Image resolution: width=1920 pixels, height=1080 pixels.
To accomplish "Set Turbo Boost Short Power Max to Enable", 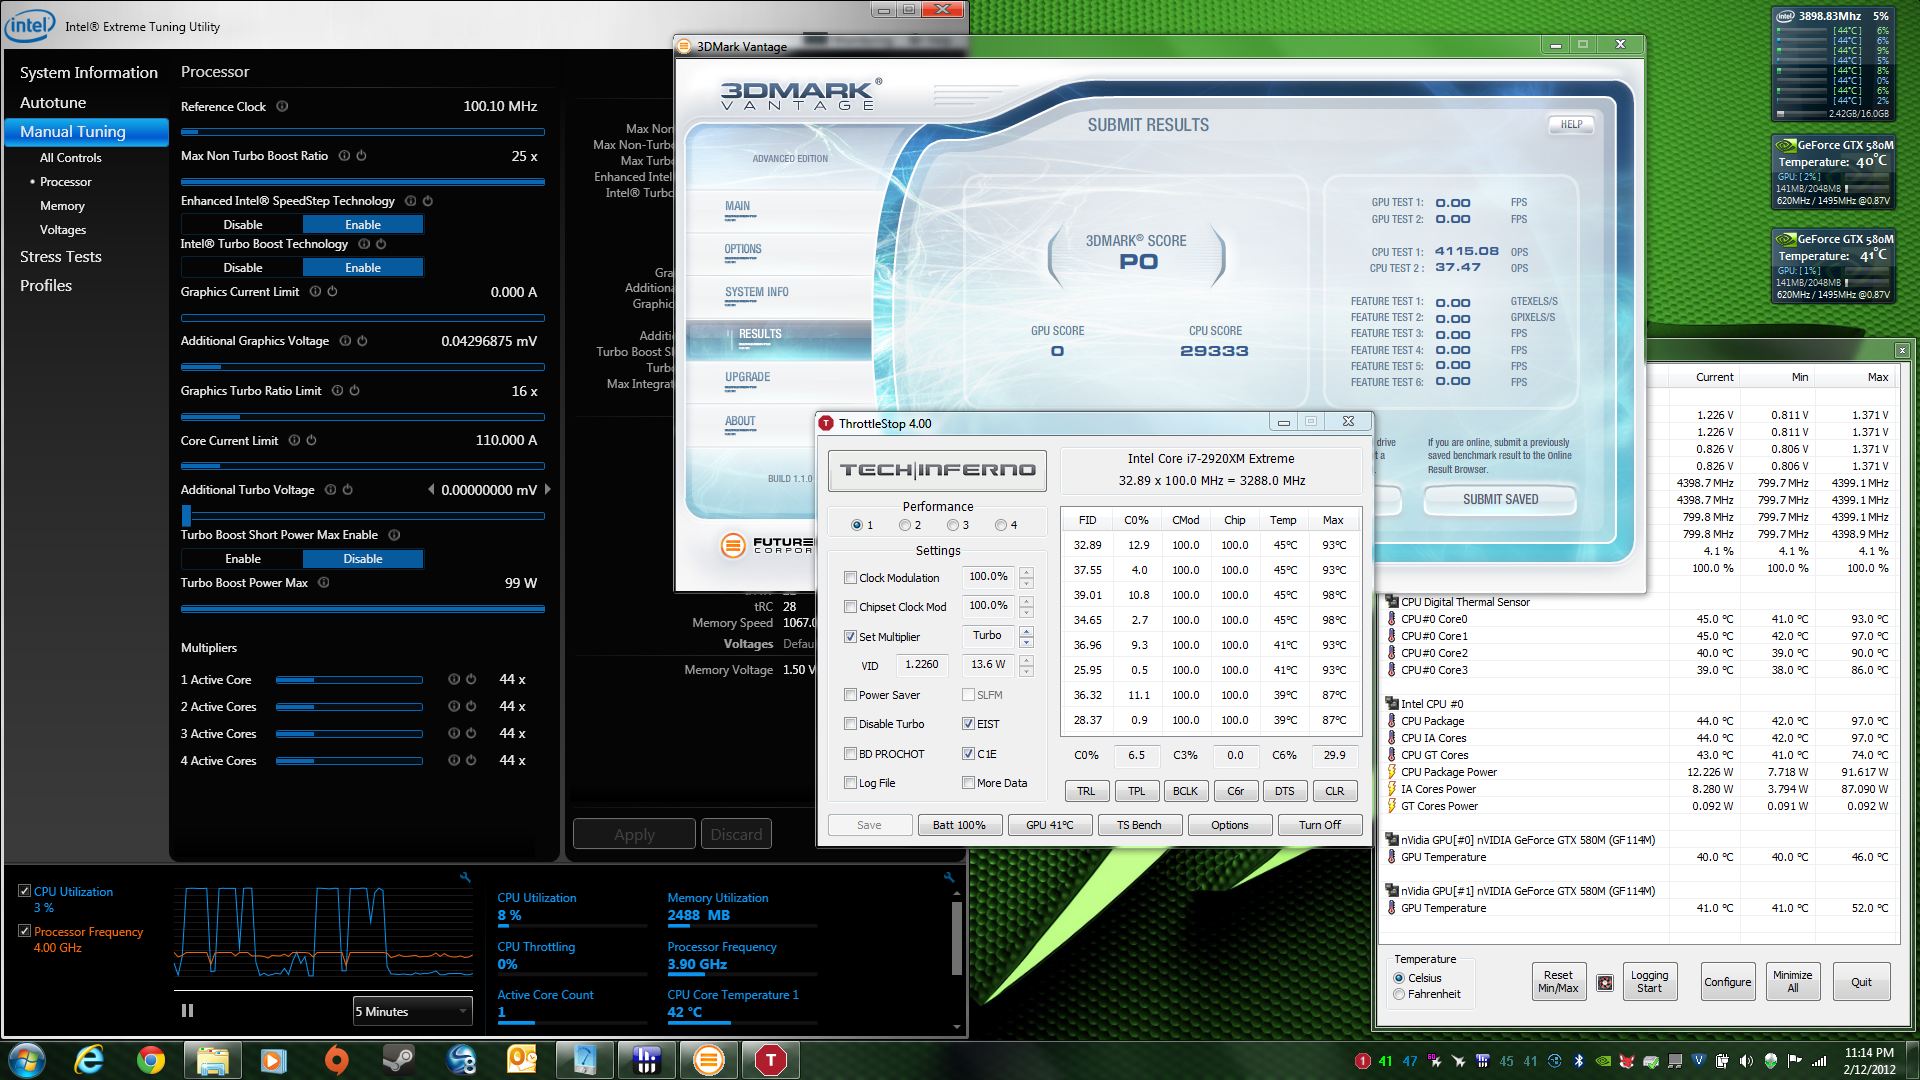I will [x=243, y=559].
